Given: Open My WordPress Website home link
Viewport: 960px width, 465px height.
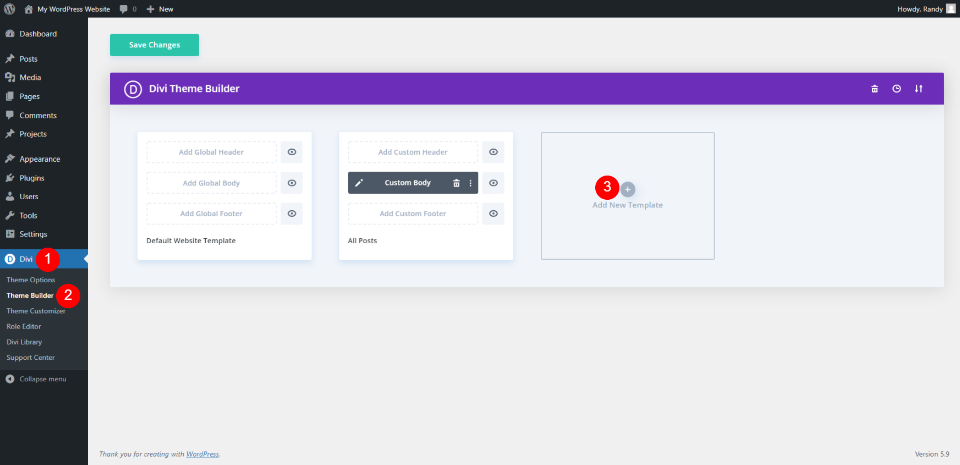Looking at the screenshot, I should point(68,9).
